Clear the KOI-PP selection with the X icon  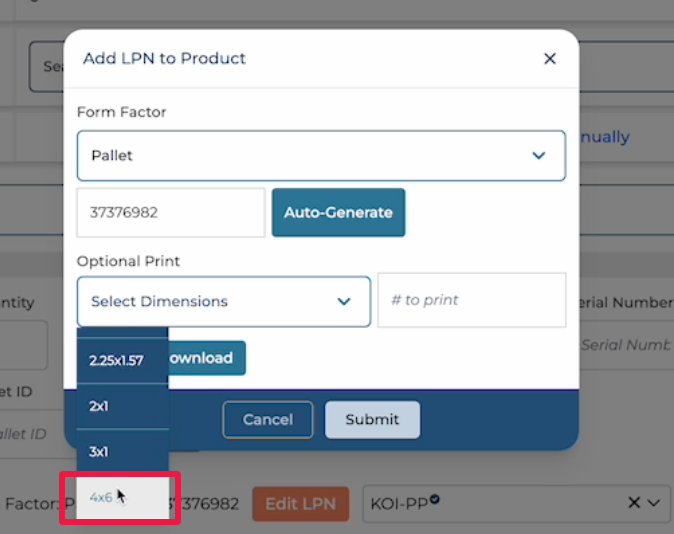pos(633,503)
